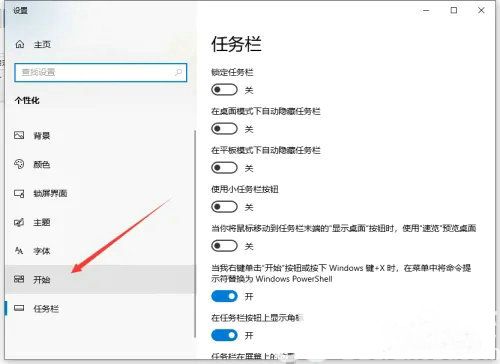The width and height of the screenshot is (500, 364).
Task: Focus the 查找设置 search box
Action: click(101, 72)
